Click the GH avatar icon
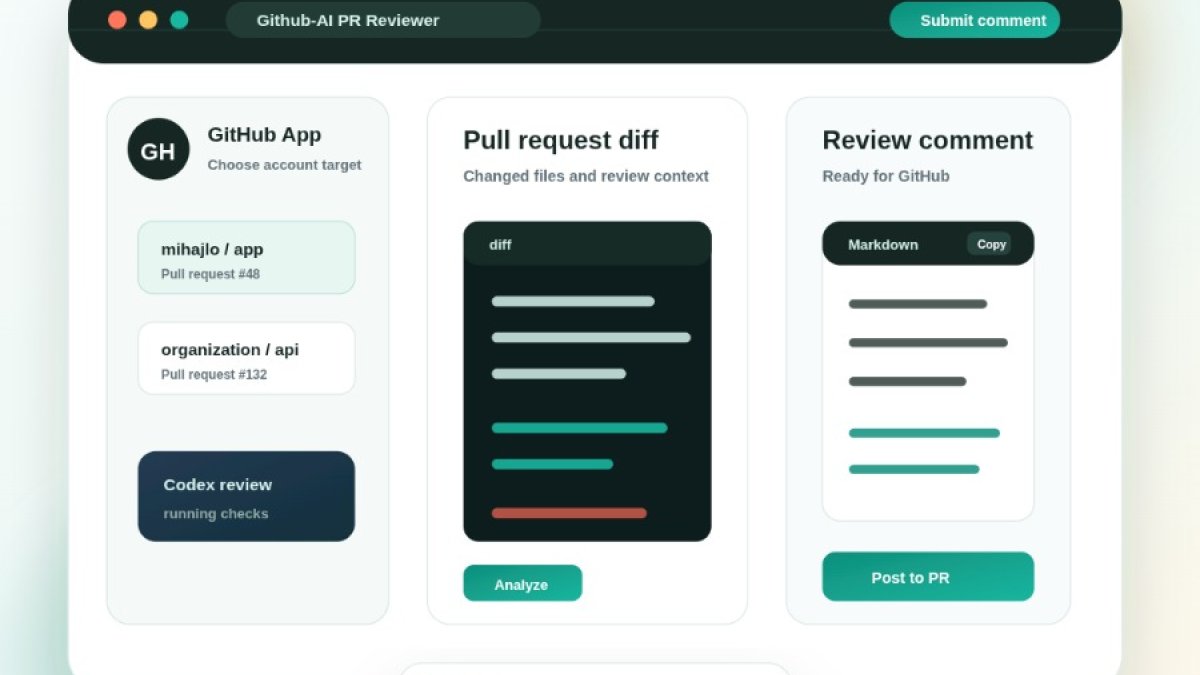Screen dimensions: 1200x675 (x=158, y=149)
